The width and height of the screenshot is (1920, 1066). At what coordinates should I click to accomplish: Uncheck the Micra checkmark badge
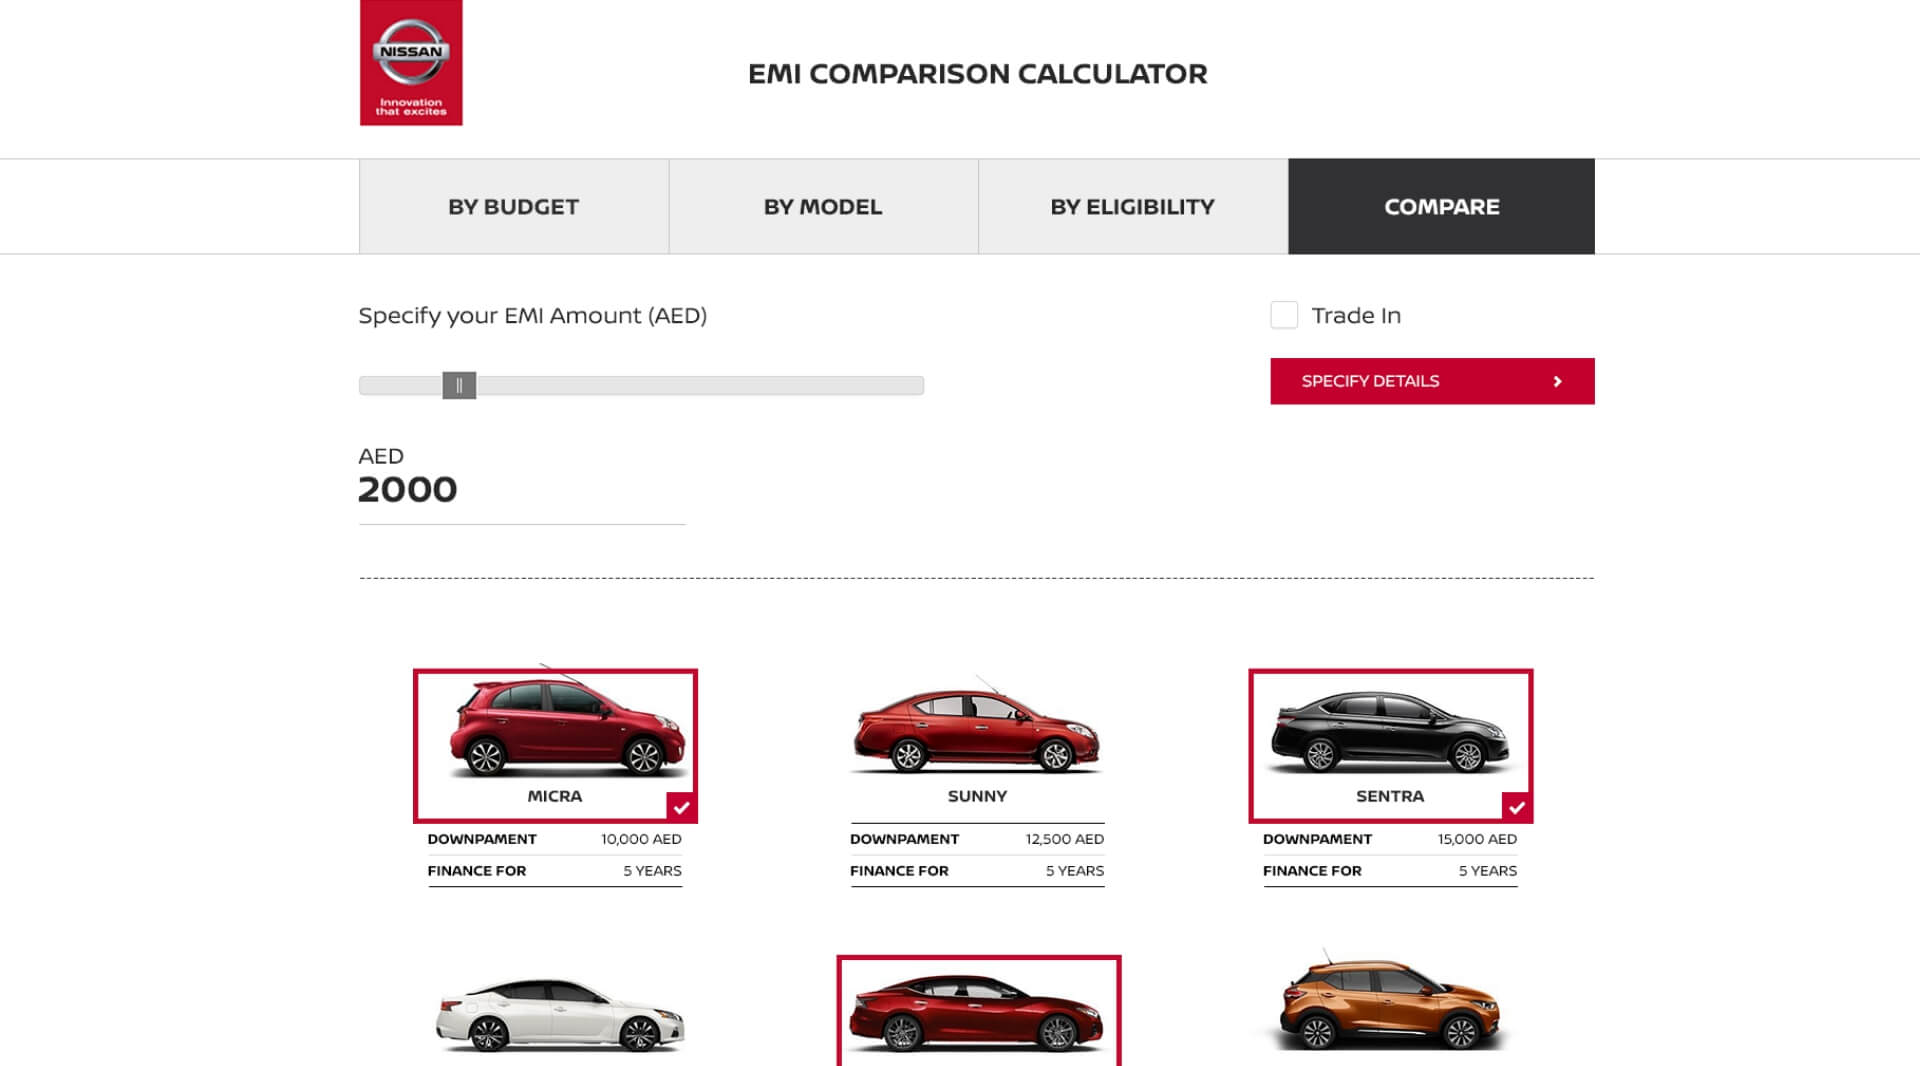pyautogui.click(x=681, y=807)
